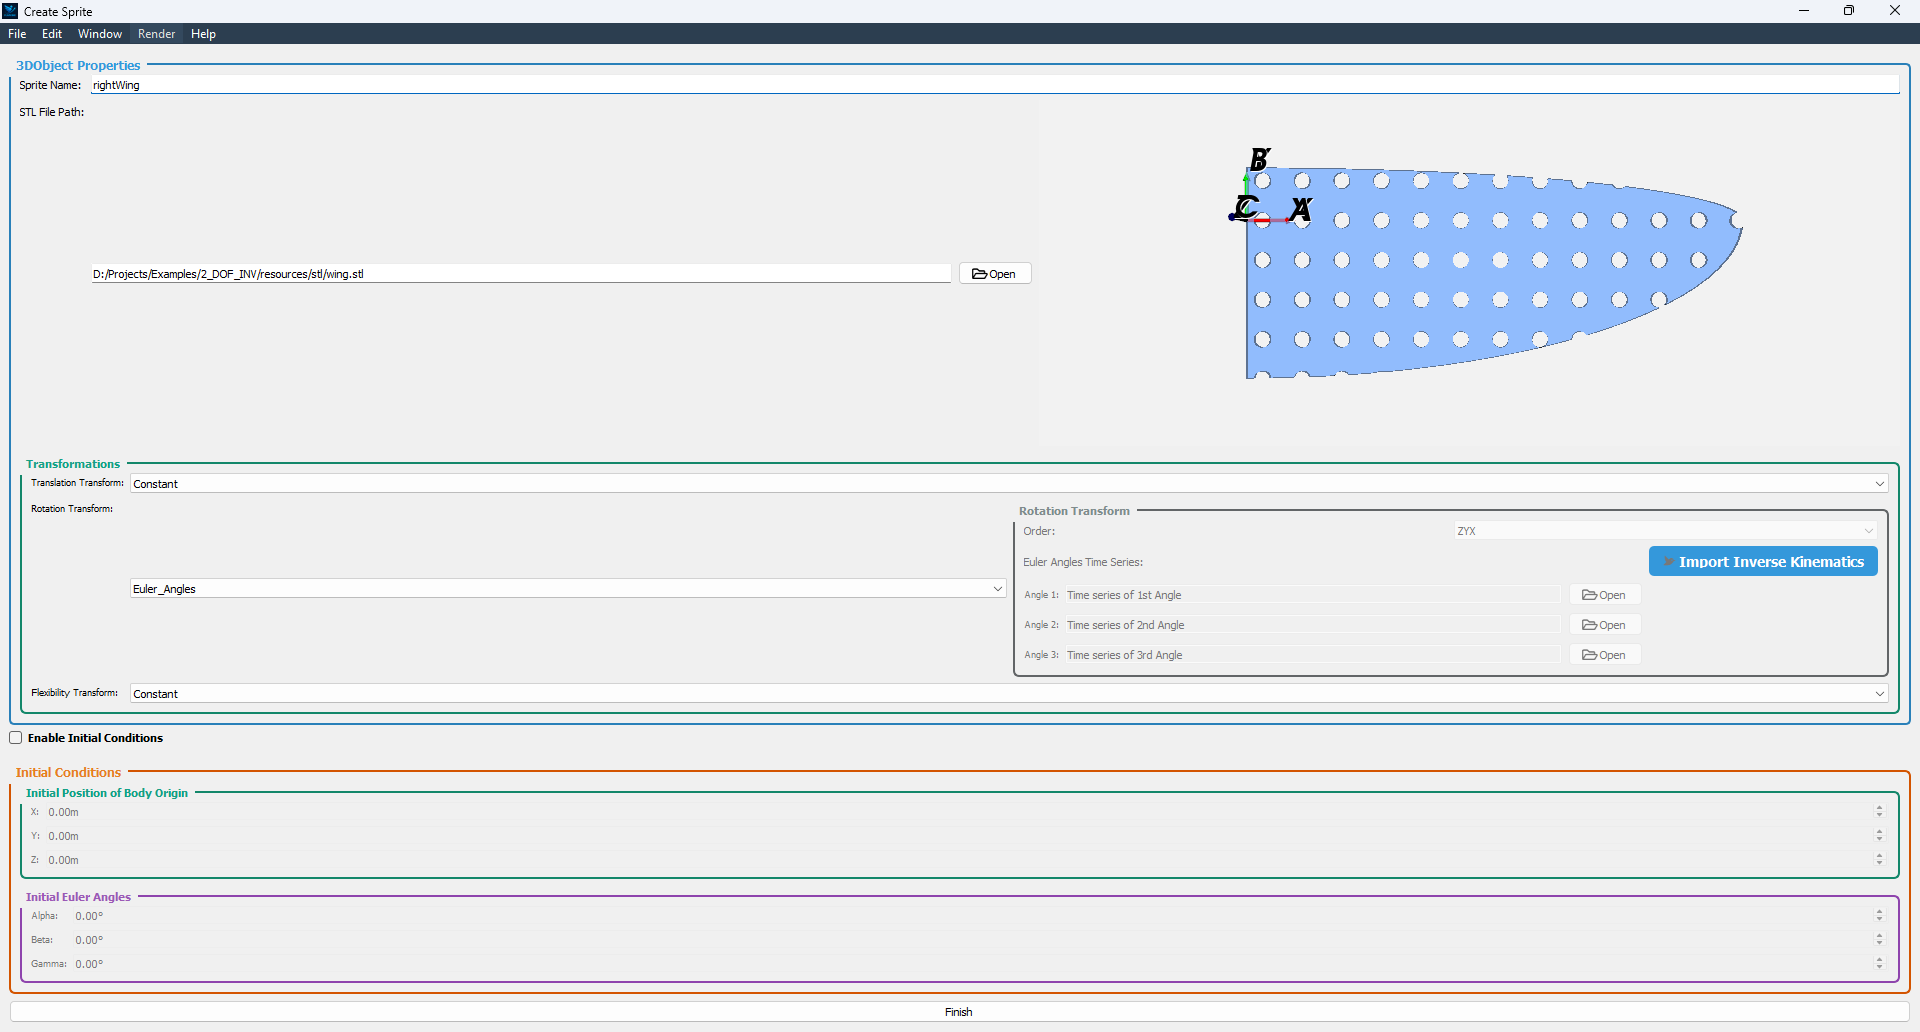Click the X initial position spinner arrows
Screen dimensions: 1920x1032
click(1879, 812)
